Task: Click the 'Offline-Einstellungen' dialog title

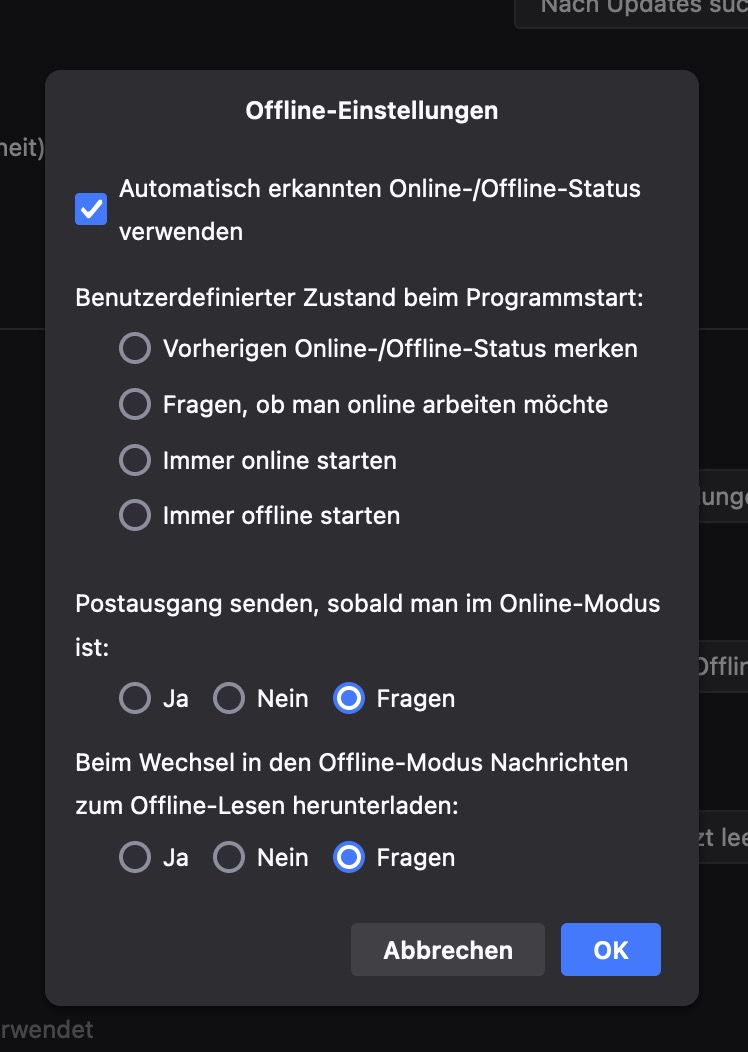Action: coord(372,111)
